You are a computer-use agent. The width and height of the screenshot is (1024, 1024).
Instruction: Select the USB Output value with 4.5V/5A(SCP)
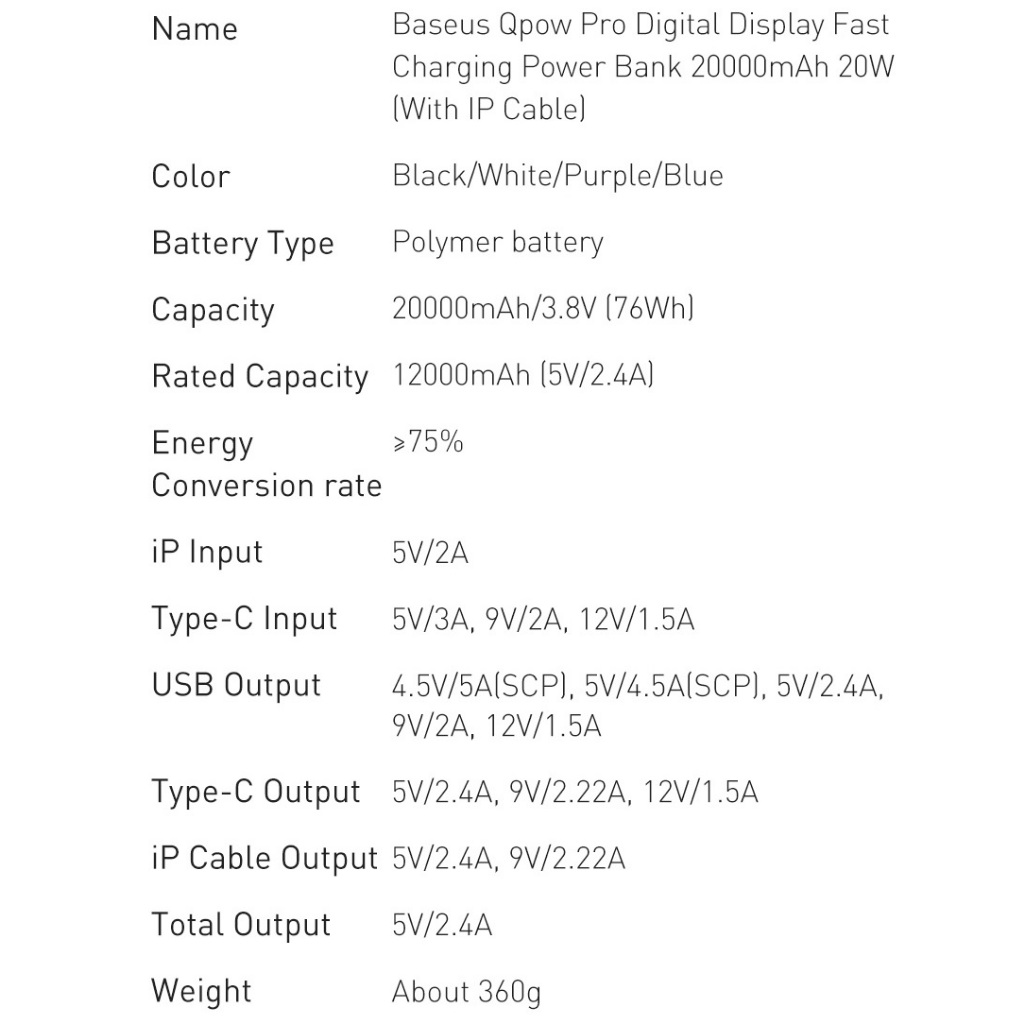(x=638, y=706)
